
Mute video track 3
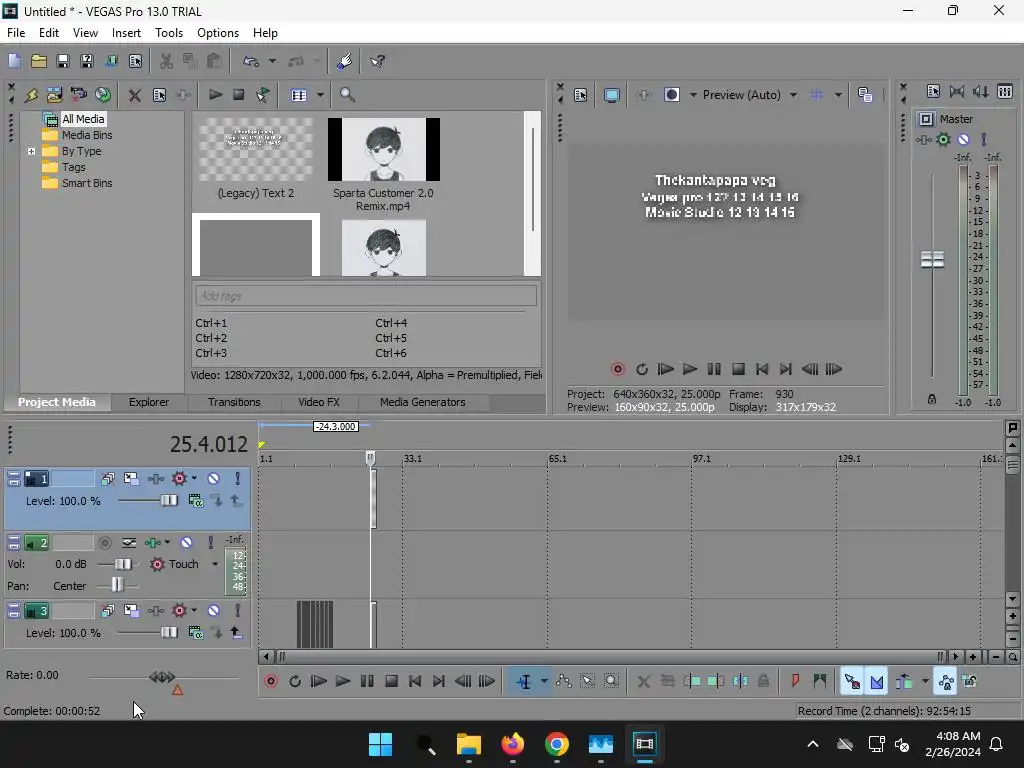point(213,611)
